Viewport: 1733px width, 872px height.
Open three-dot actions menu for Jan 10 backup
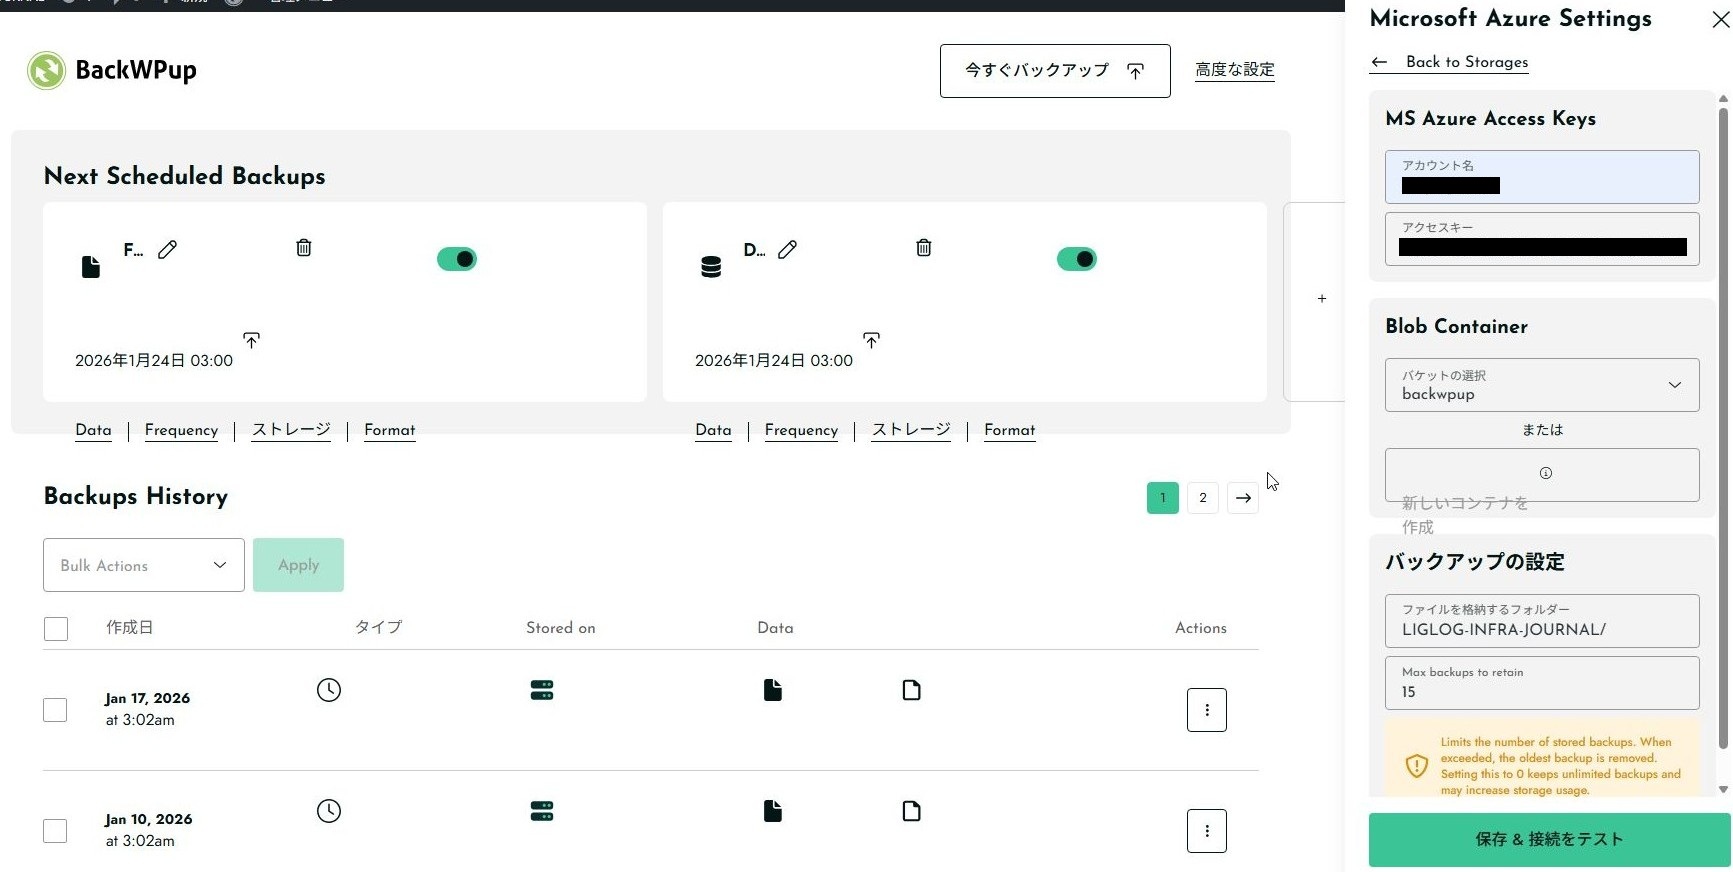1206,831
